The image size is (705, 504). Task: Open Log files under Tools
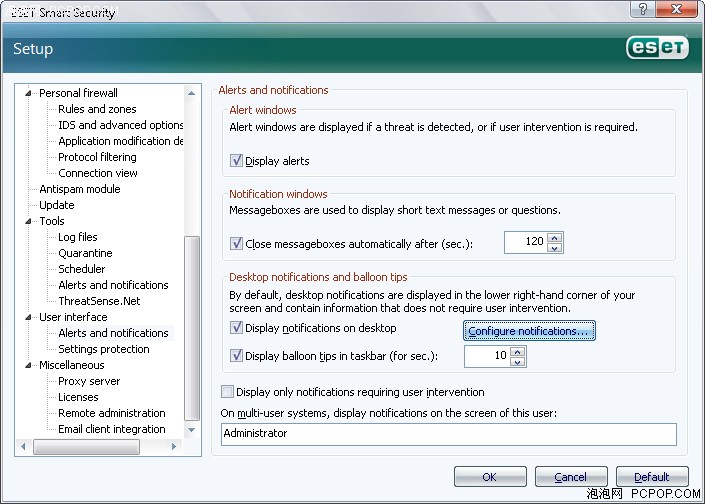78,237
